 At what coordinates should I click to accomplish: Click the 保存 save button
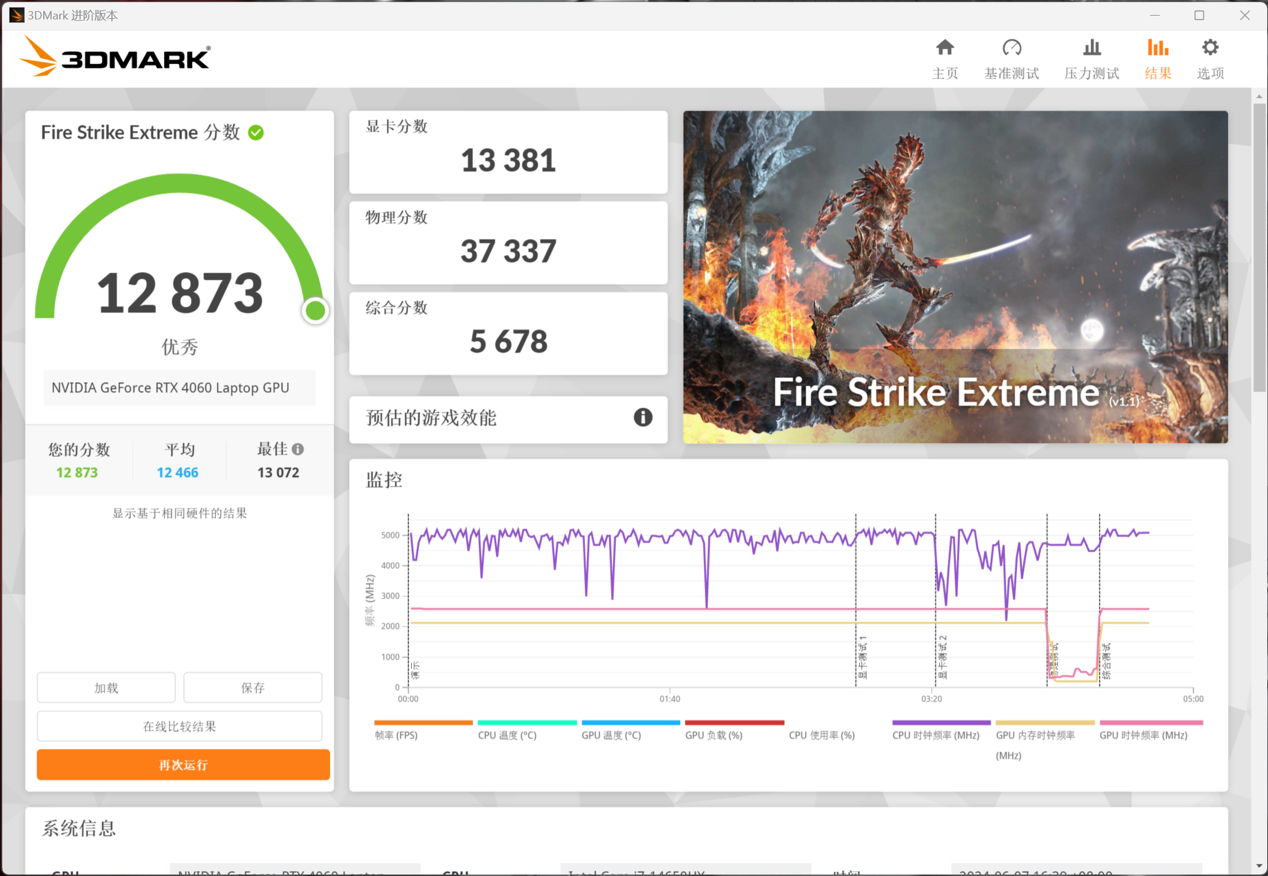coord(253,688)
